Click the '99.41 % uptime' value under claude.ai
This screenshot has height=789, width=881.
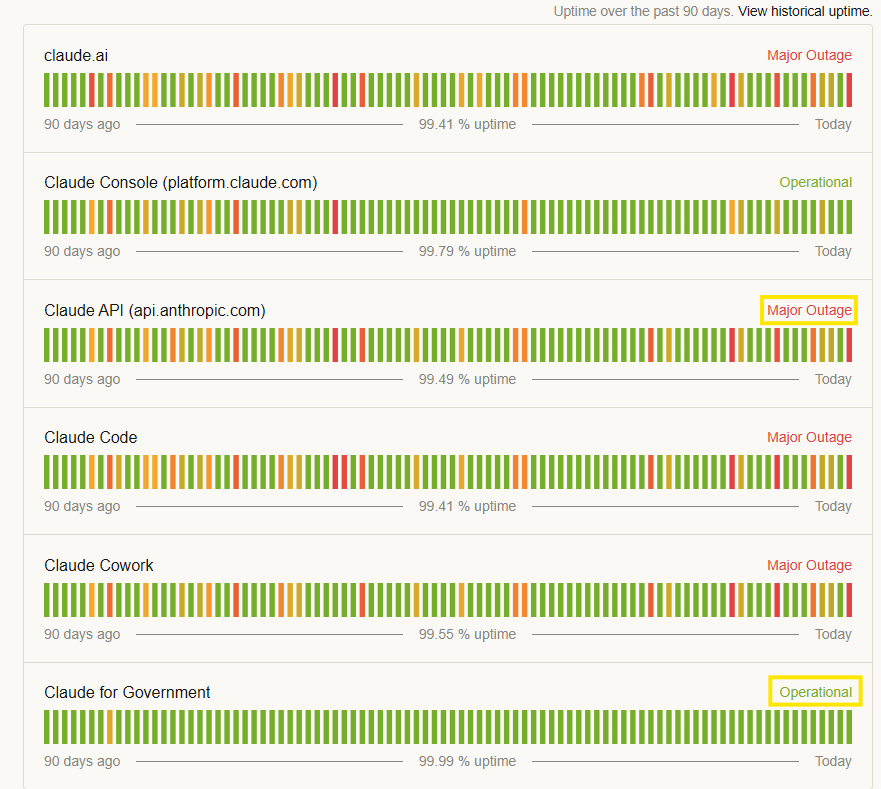pos(467,124)
